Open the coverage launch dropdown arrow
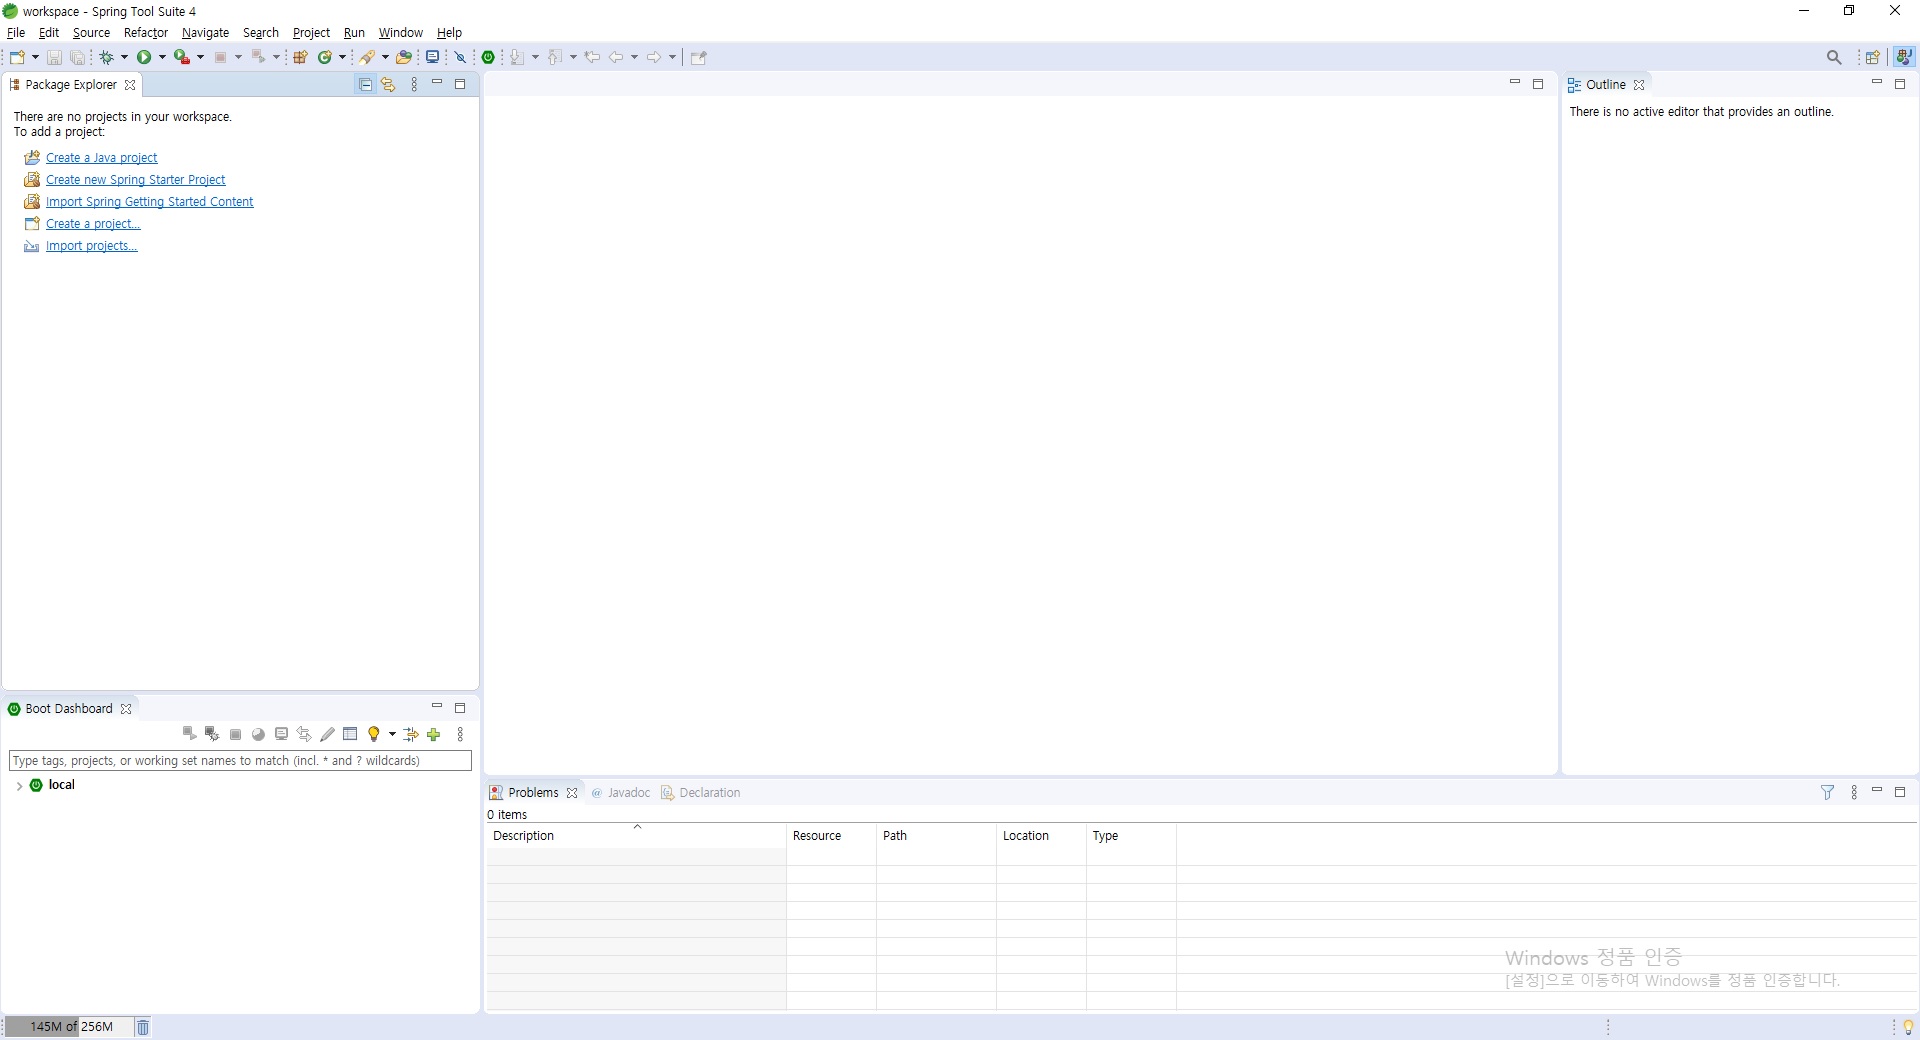 200,57
